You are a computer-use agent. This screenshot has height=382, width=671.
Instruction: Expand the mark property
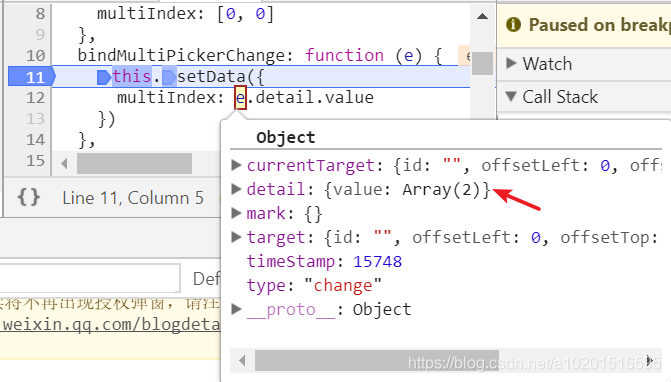(236, 213)
